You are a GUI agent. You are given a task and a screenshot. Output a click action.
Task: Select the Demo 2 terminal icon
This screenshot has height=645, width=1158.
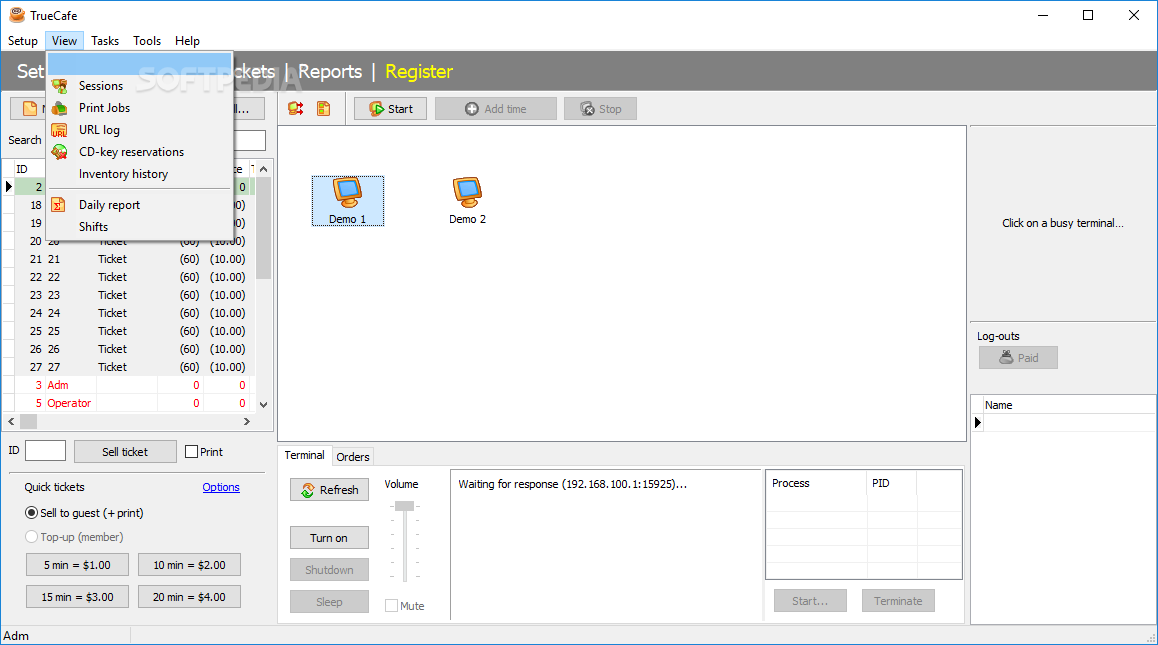[x=467, y=201]
